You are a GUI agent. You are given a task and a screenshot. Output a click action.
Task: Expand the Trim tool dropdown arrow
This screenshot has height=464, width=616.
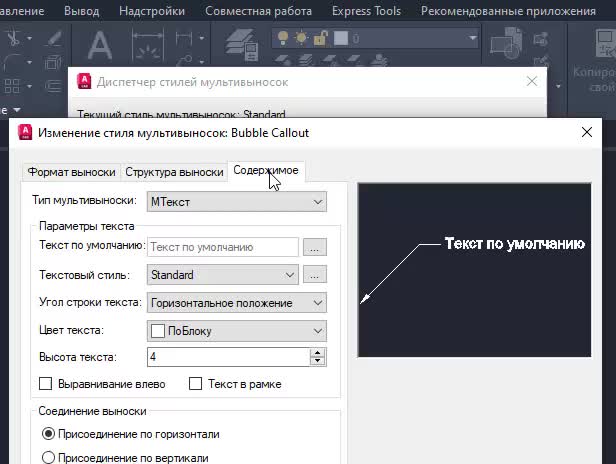30,38
